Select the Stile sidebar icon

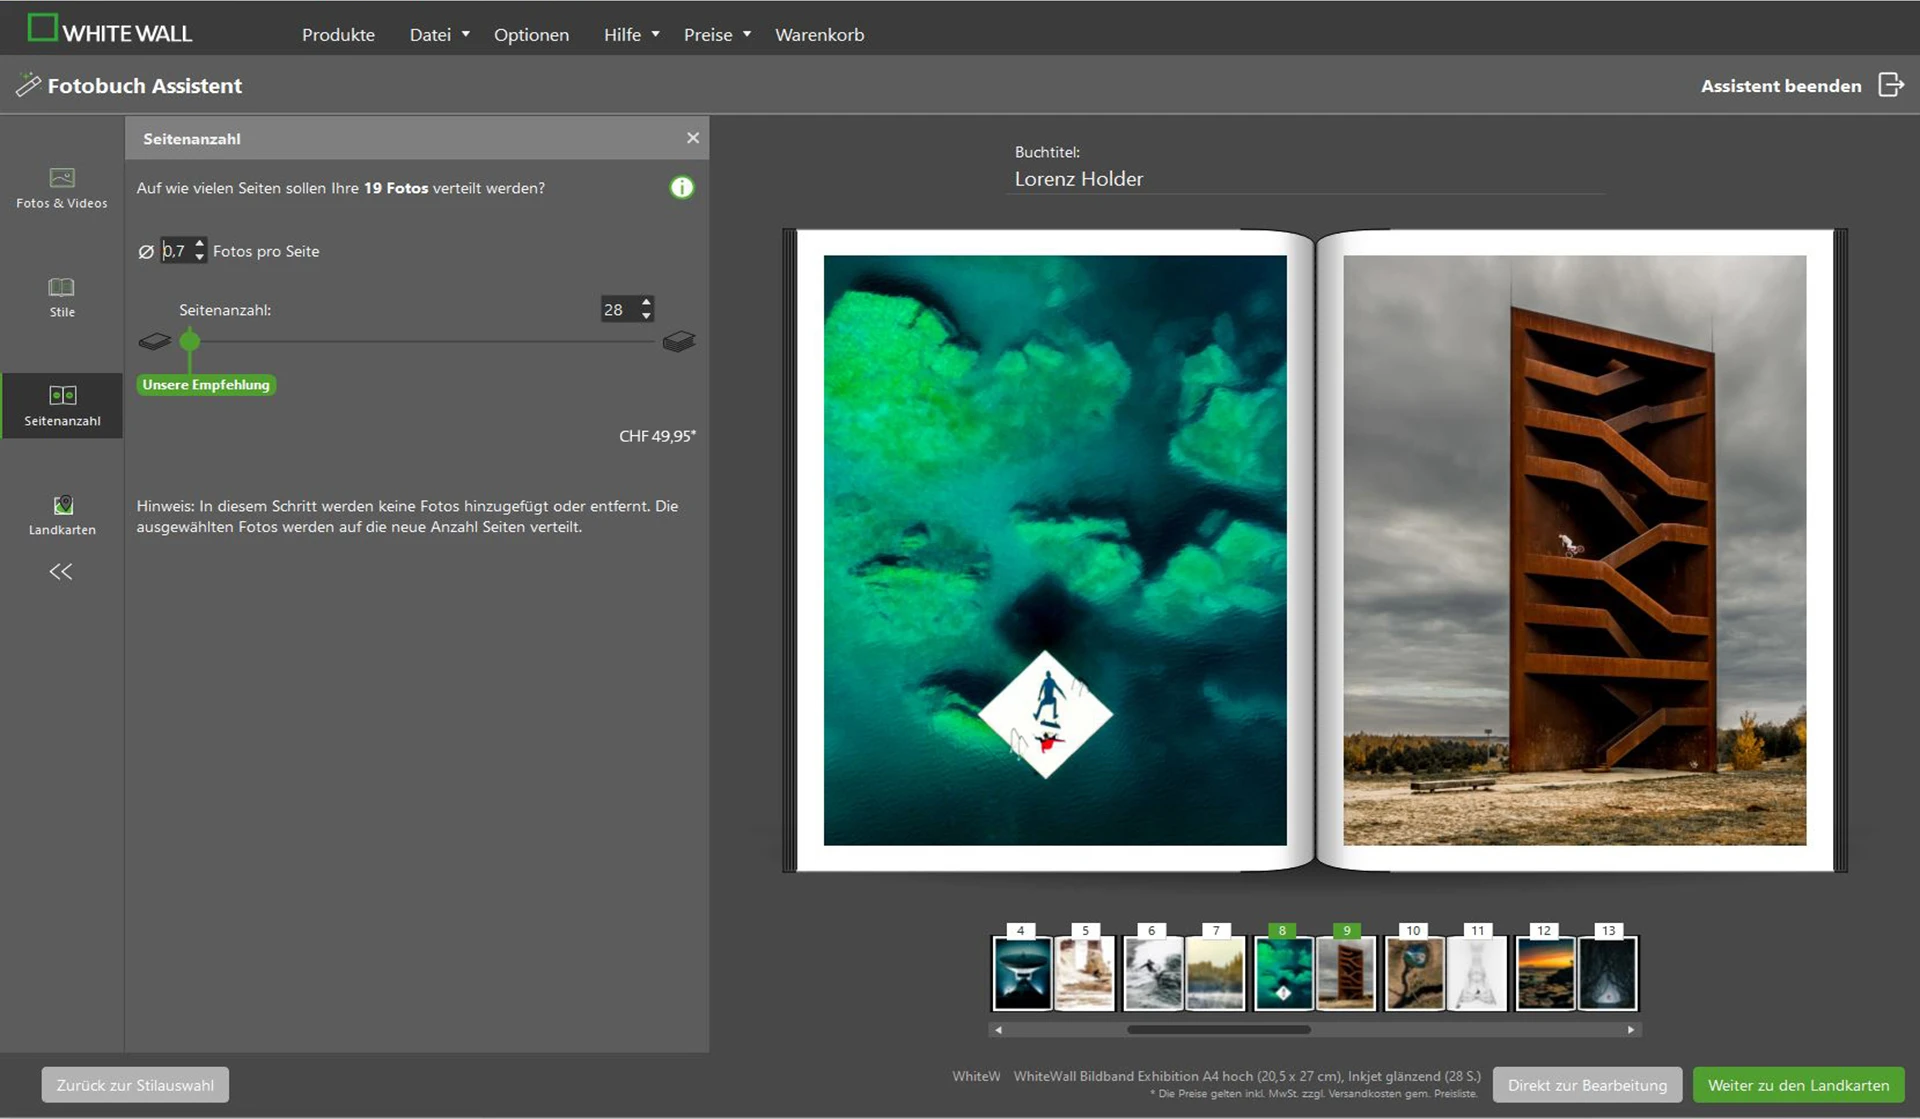tap(61, 297)
